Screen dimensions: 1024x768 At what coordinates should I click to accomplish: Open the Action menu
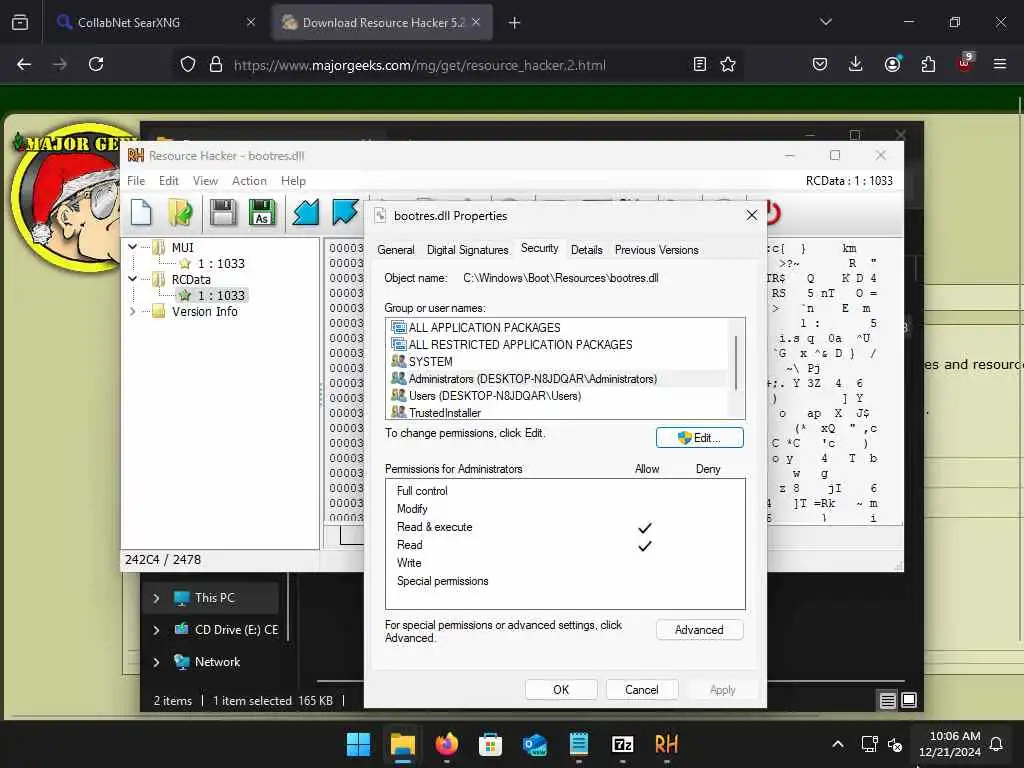click(249, 181)
